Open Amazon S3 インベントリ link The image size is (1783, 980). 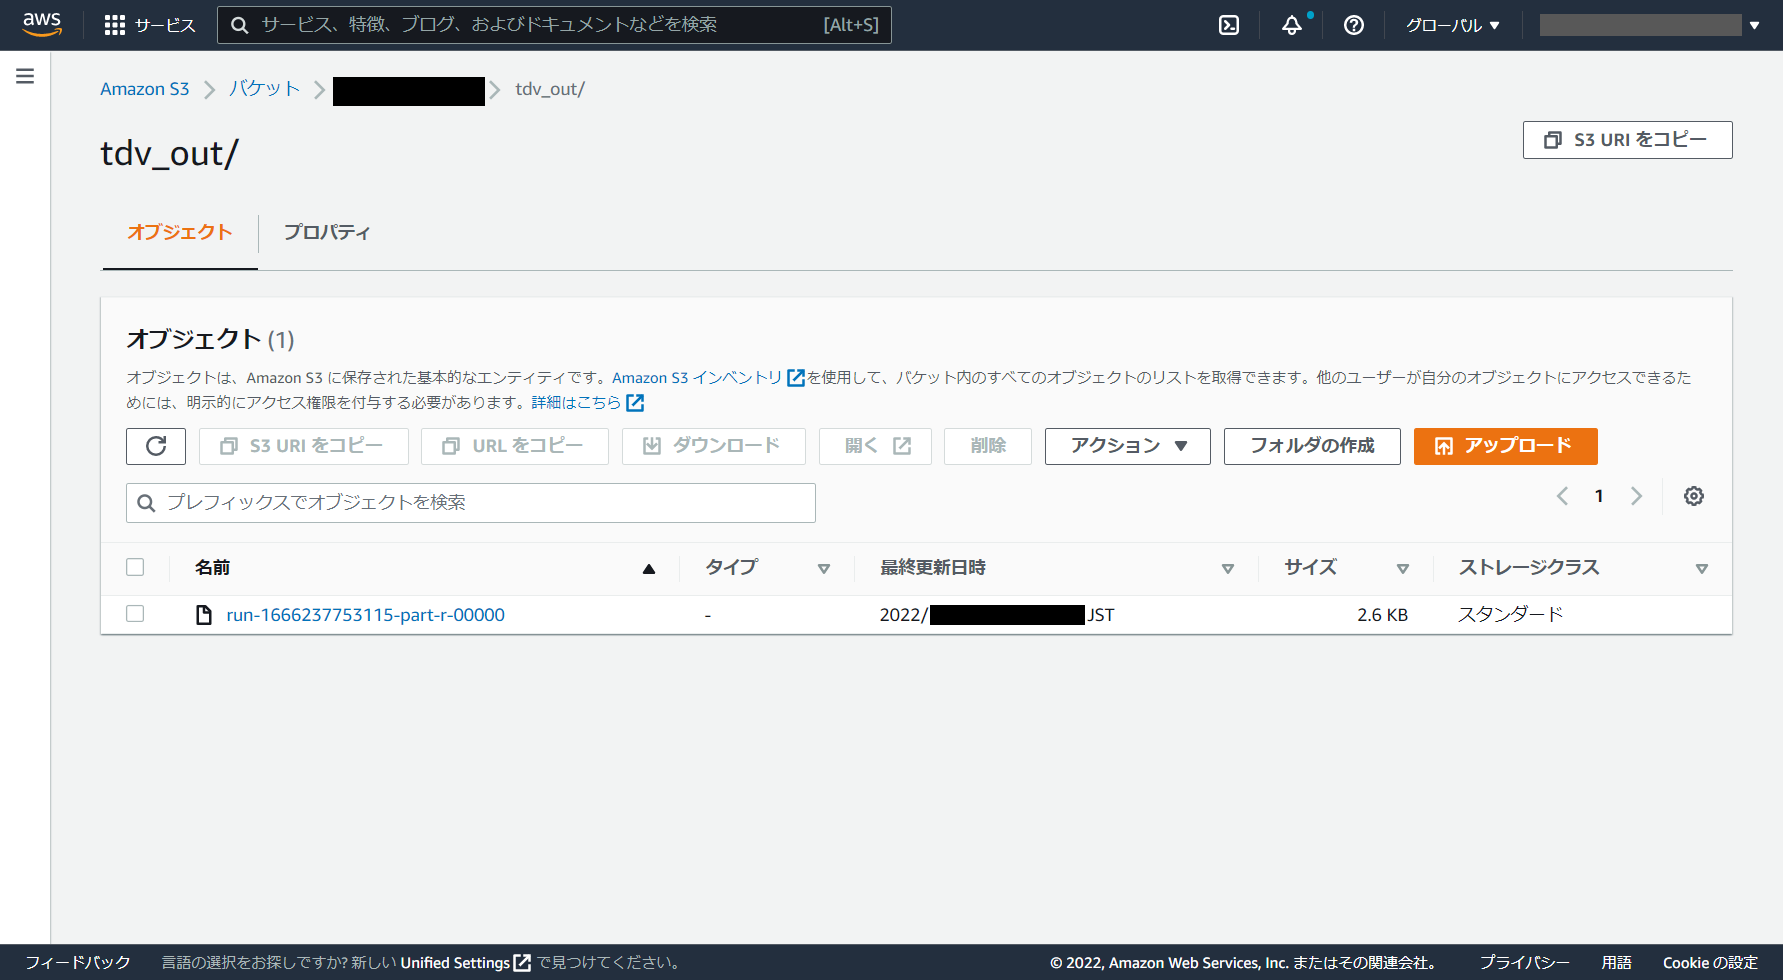click(697, 378)
